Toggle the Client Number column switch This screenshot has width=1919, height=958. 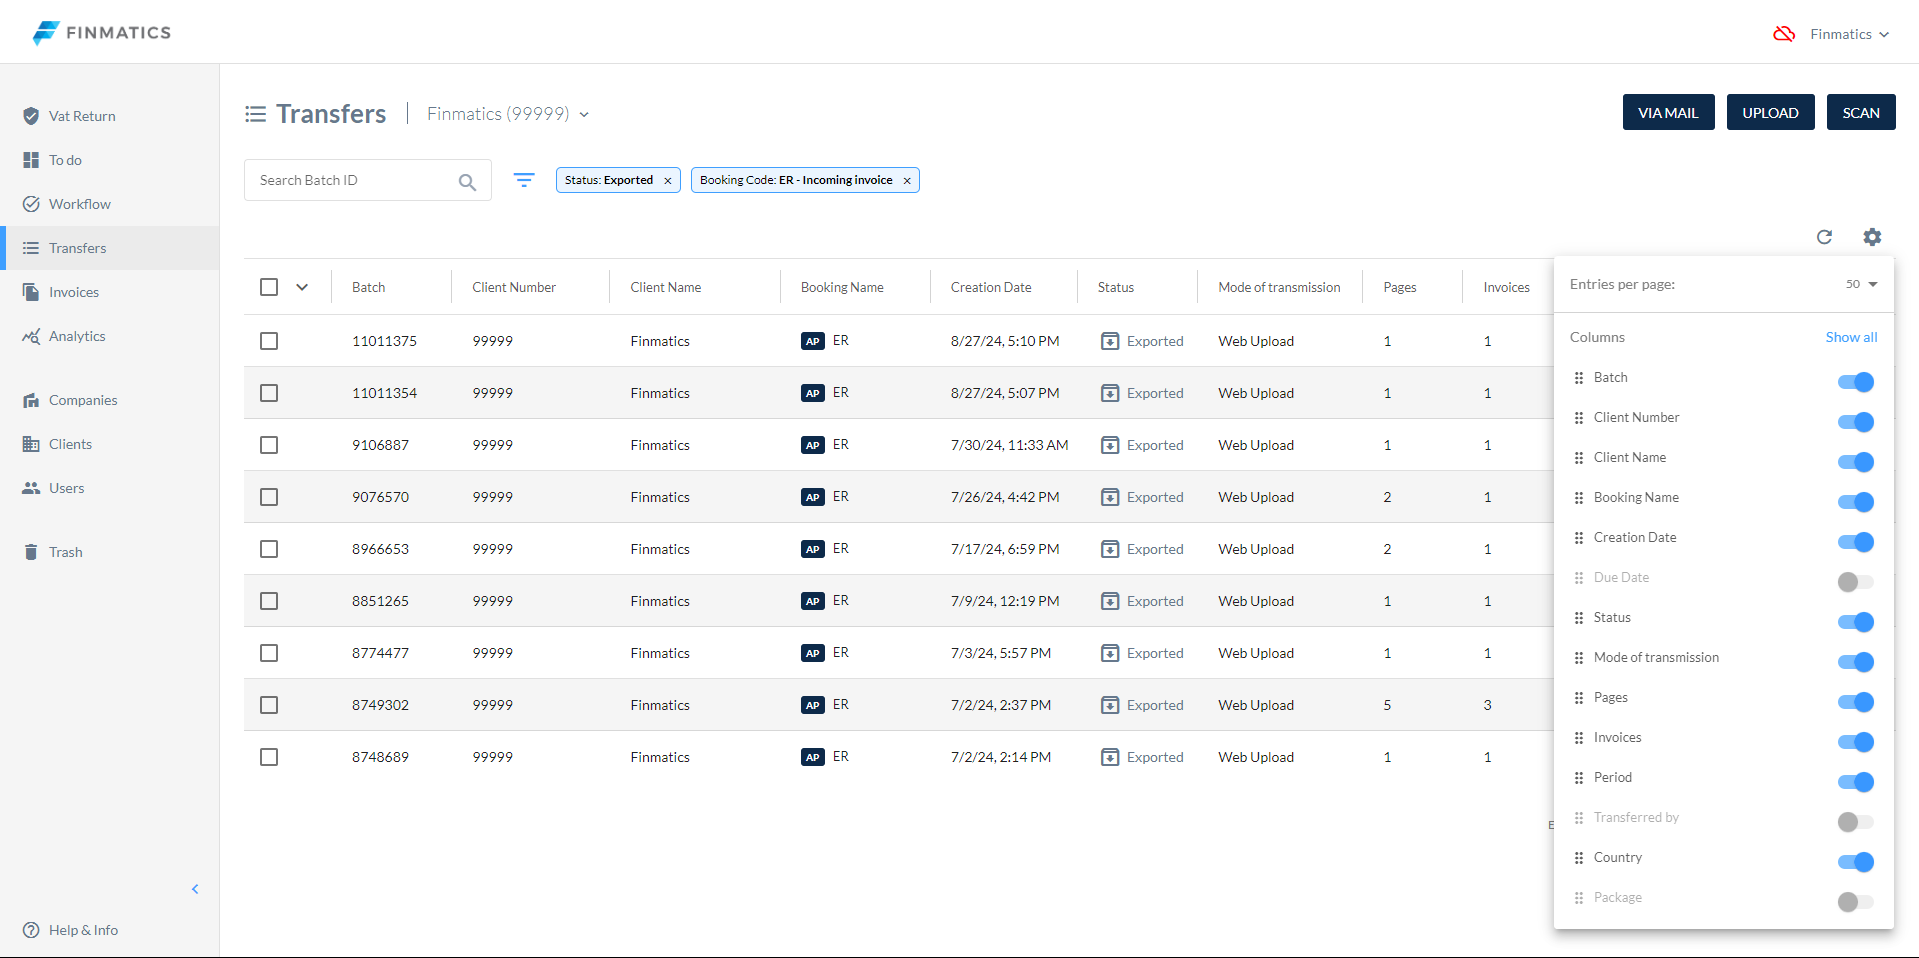coord(1856,422)
